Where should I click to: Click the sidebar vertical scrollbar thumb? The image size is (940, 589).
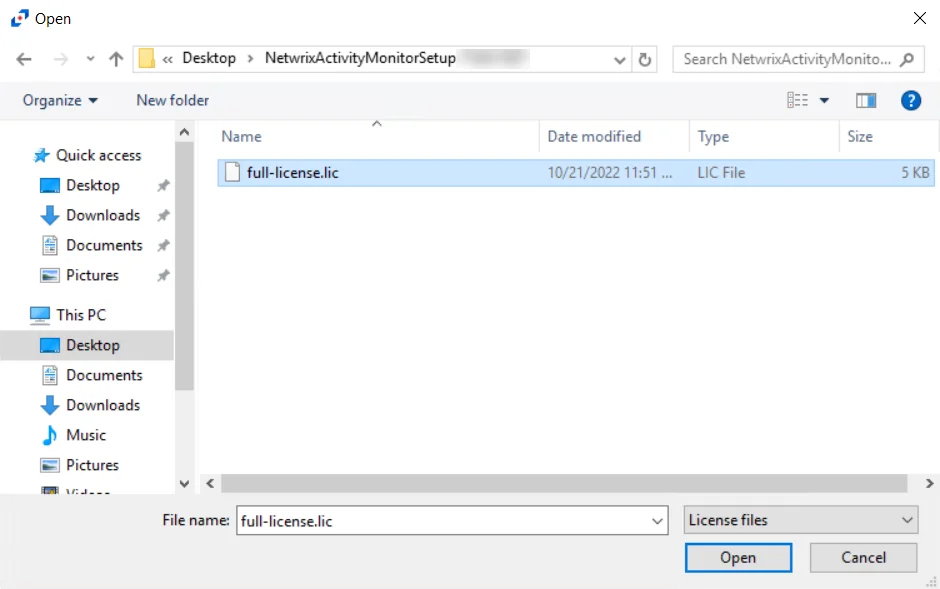(x=185, y=266)
